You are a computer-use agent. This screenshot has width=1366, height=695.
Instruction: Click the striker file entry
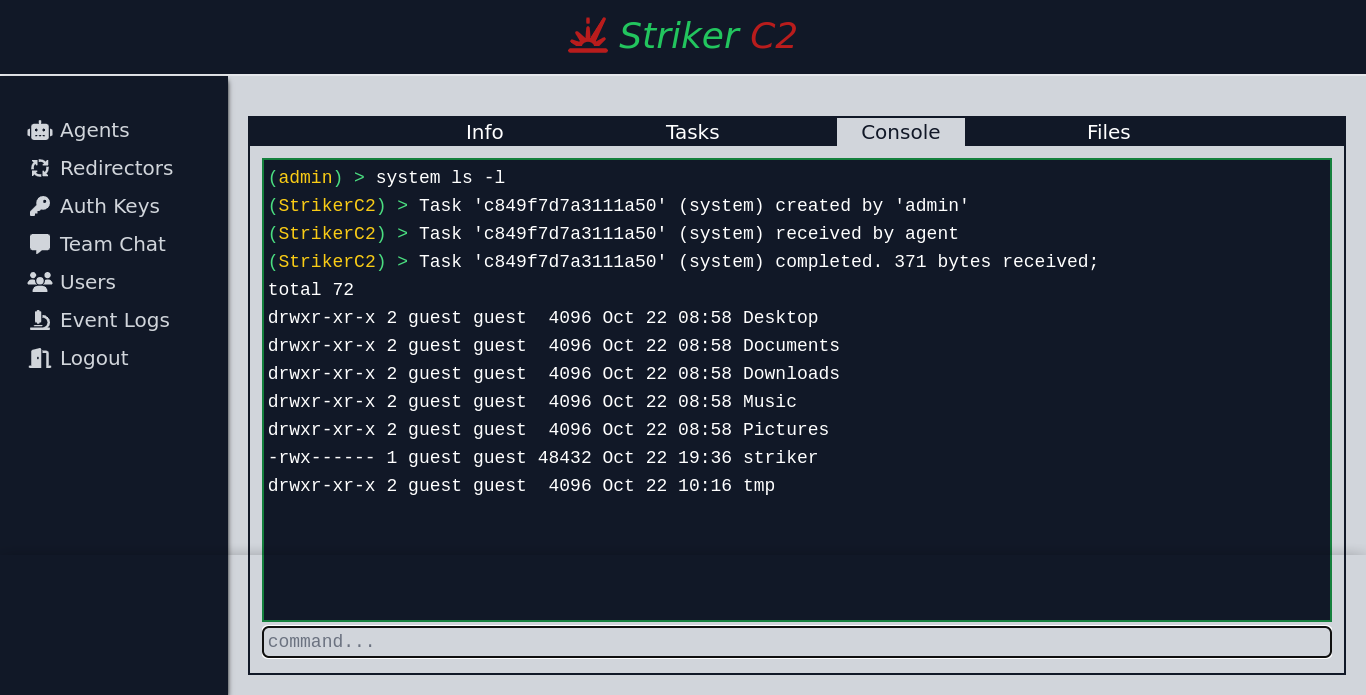pyautogui.click(x=543, y=458)
